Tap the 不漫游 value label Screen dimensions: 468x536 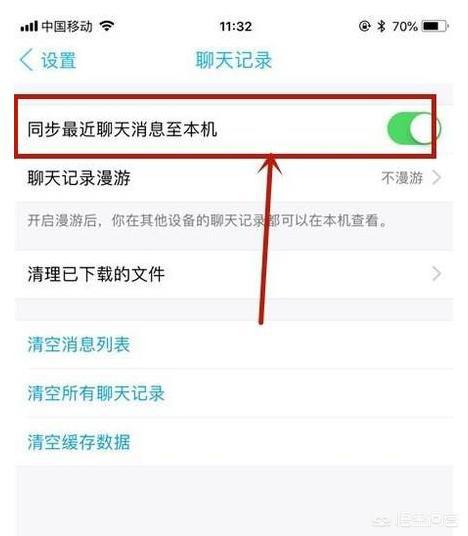(402, 178)
